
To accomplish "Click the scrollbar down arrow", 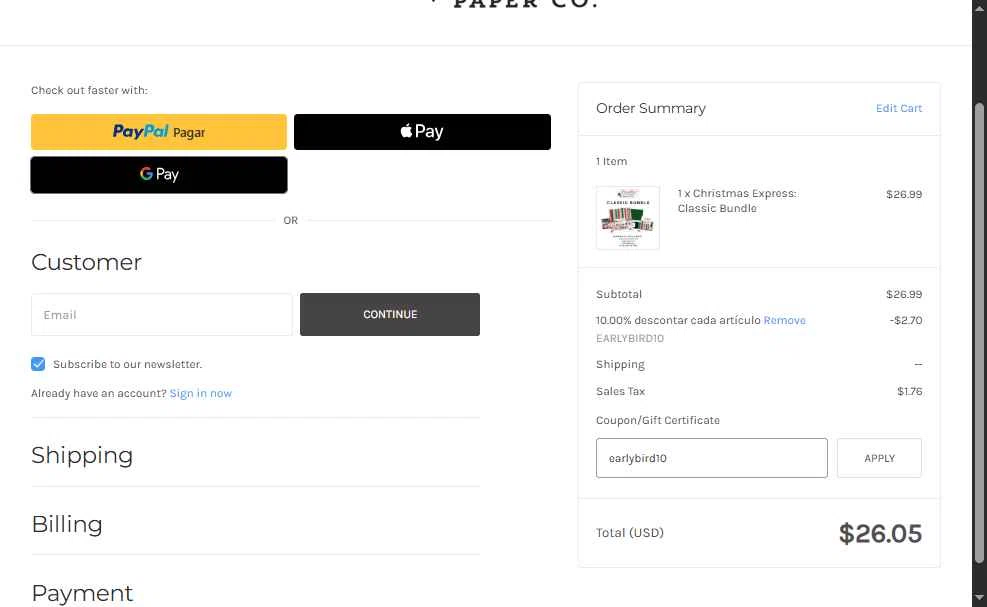I will [979, 598].
